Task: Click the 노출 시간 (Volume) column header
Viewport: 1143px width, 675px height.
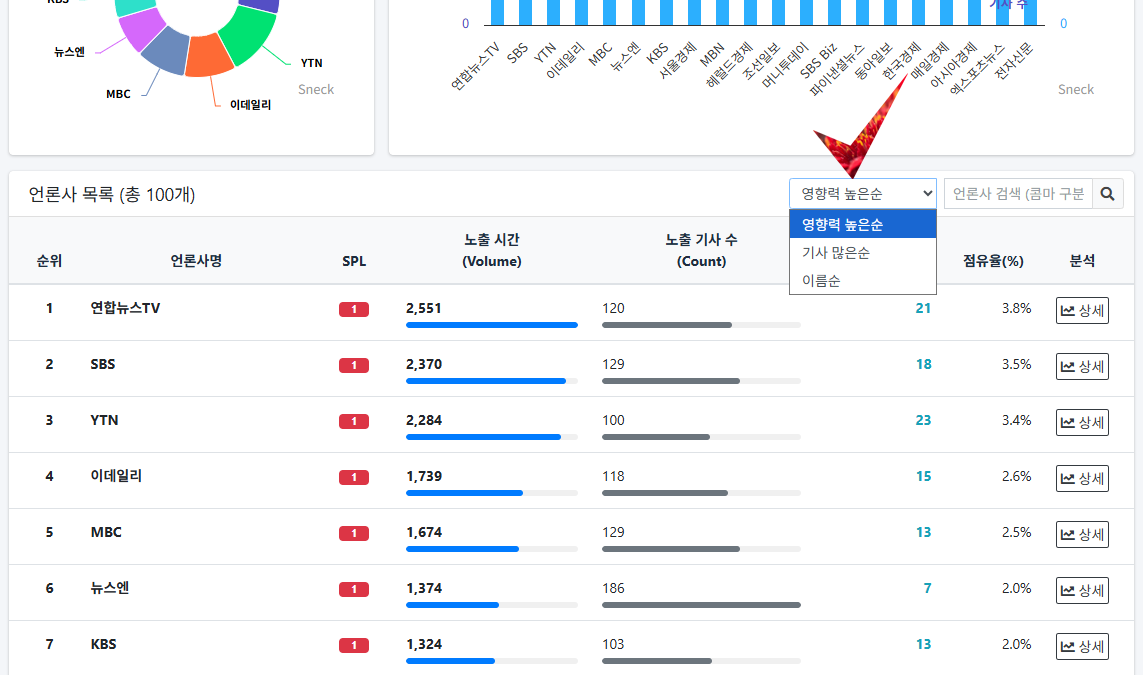Action: (491, 250)
